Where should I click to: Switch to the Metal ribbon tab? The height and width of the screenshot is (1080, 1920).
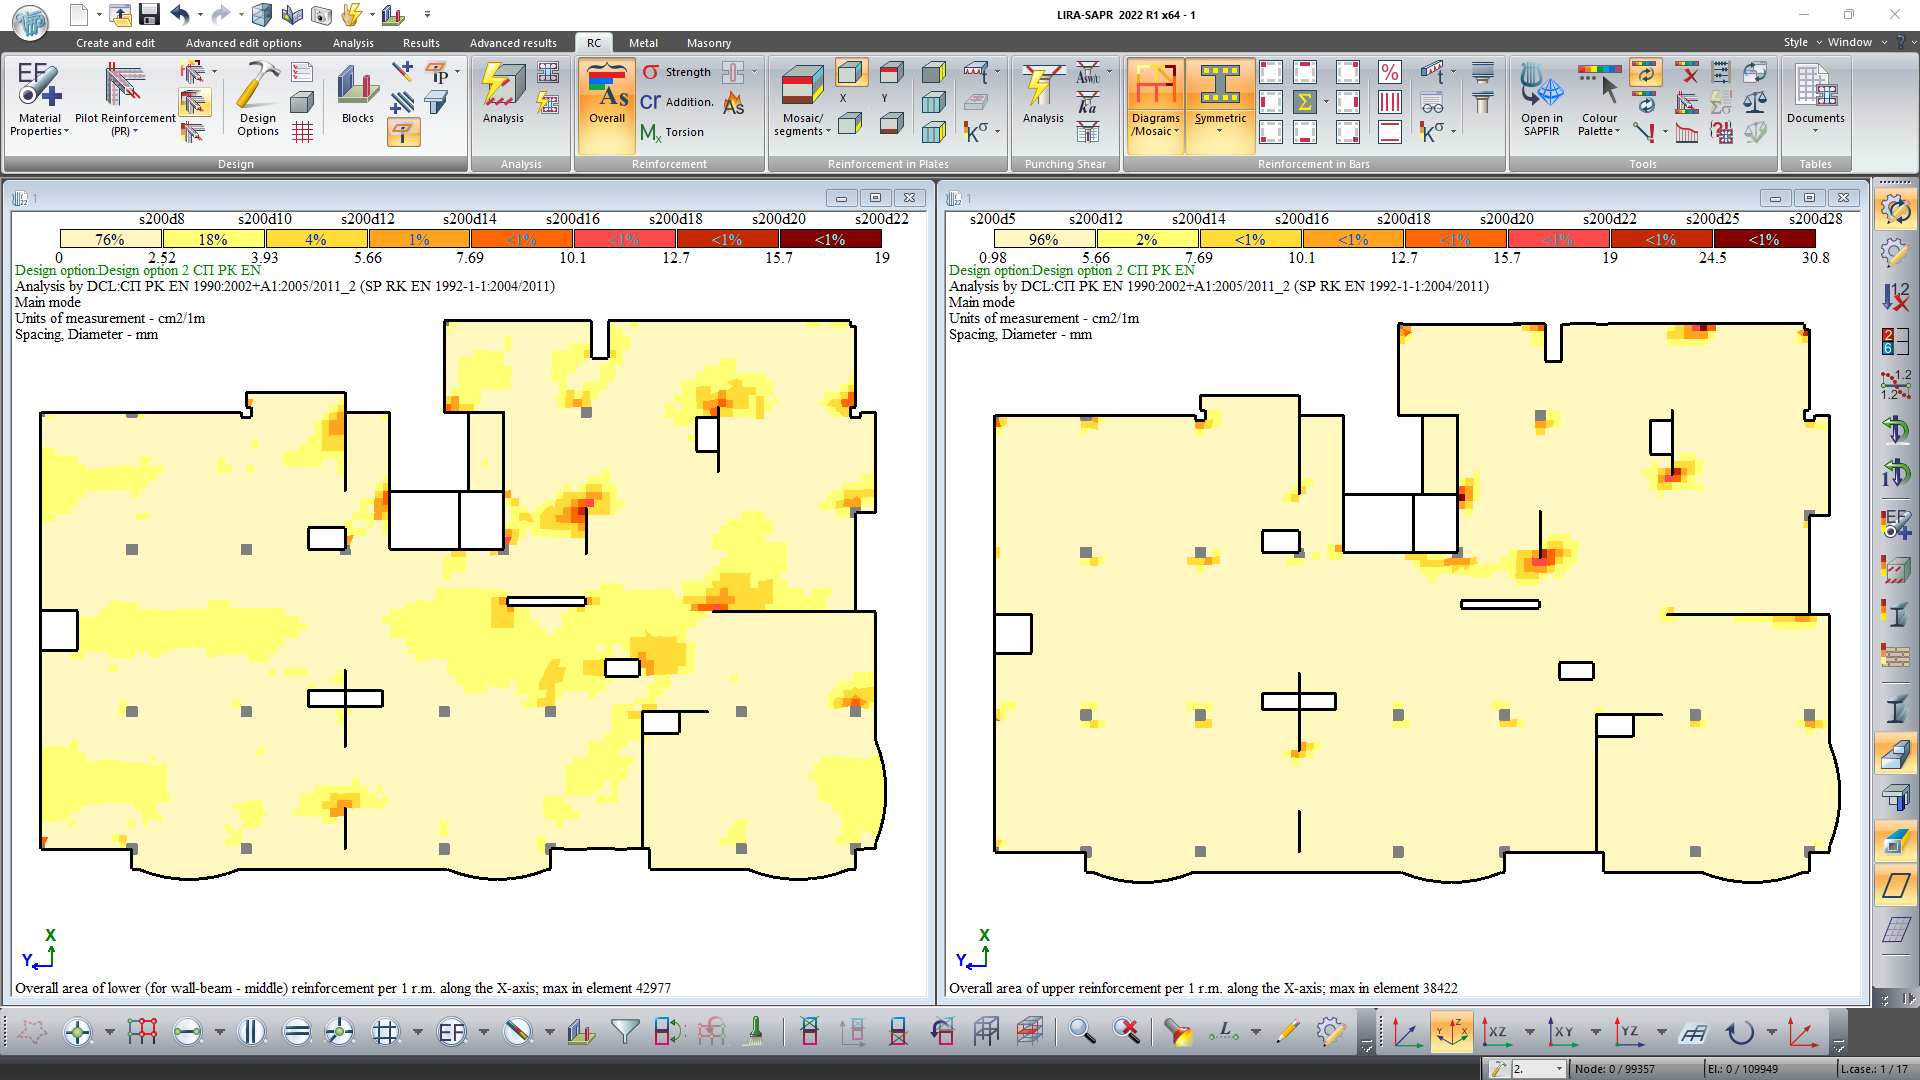point(643,43)
